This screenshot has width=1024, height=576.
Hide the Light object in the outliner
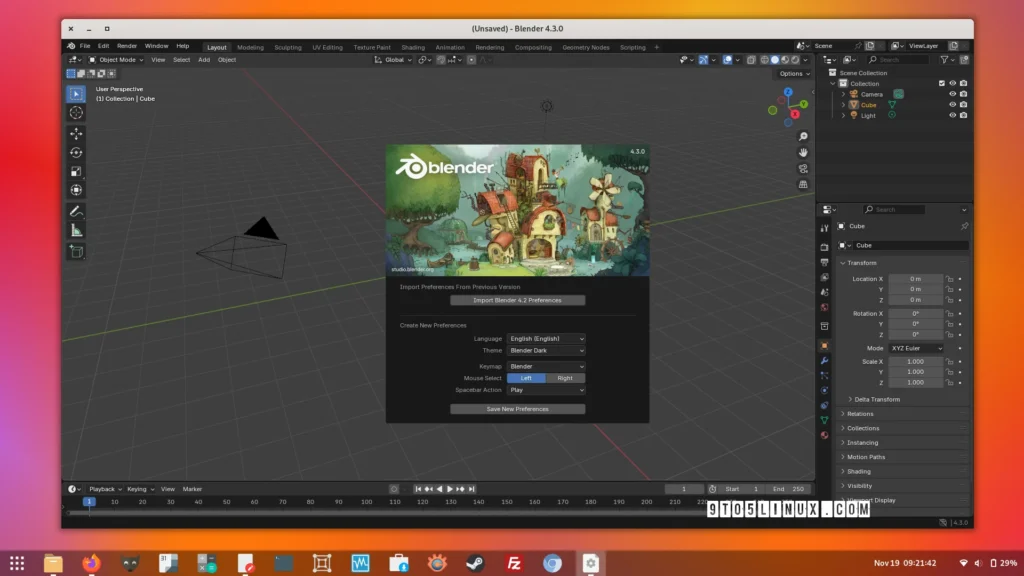952,116
